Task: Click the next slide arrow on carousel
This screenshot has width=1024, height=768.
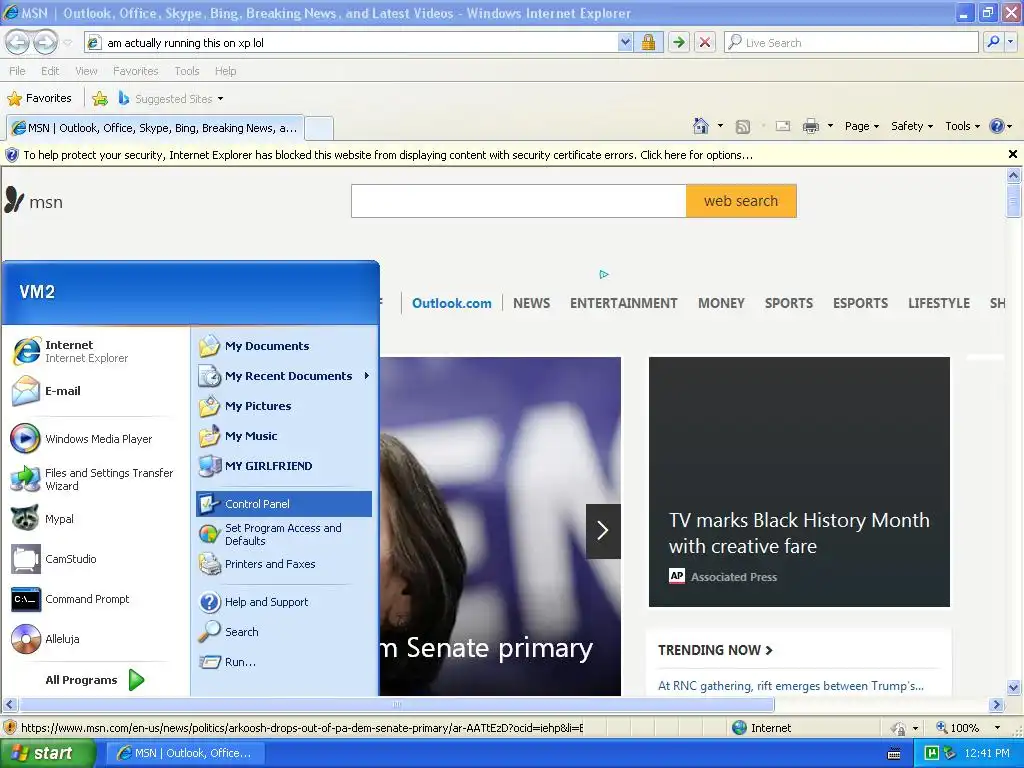Action: 603,531
